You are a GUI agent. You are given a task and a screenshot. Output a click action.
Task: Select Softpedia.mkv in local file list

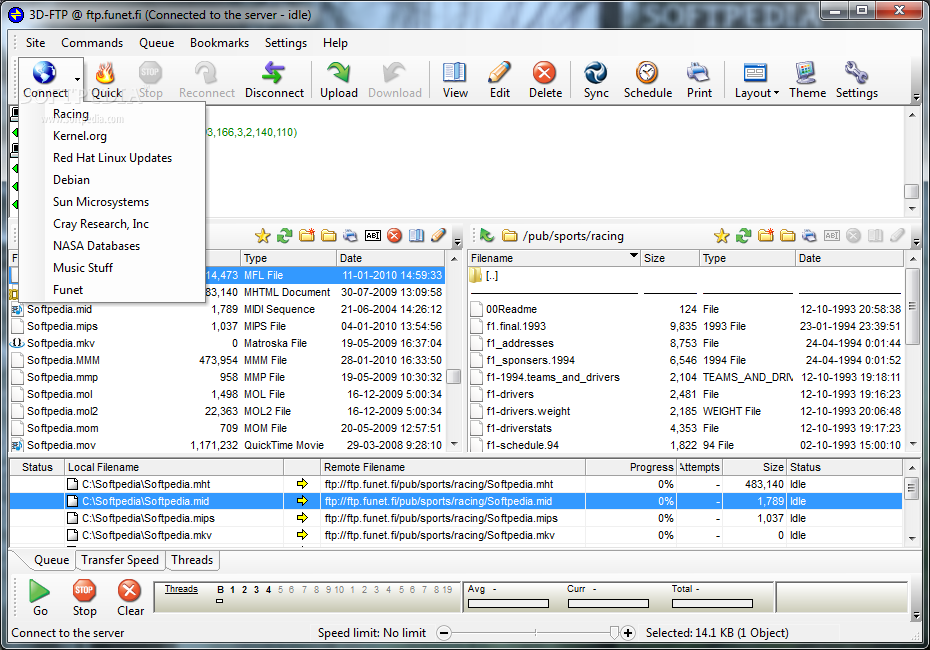(x=60, y=343)
